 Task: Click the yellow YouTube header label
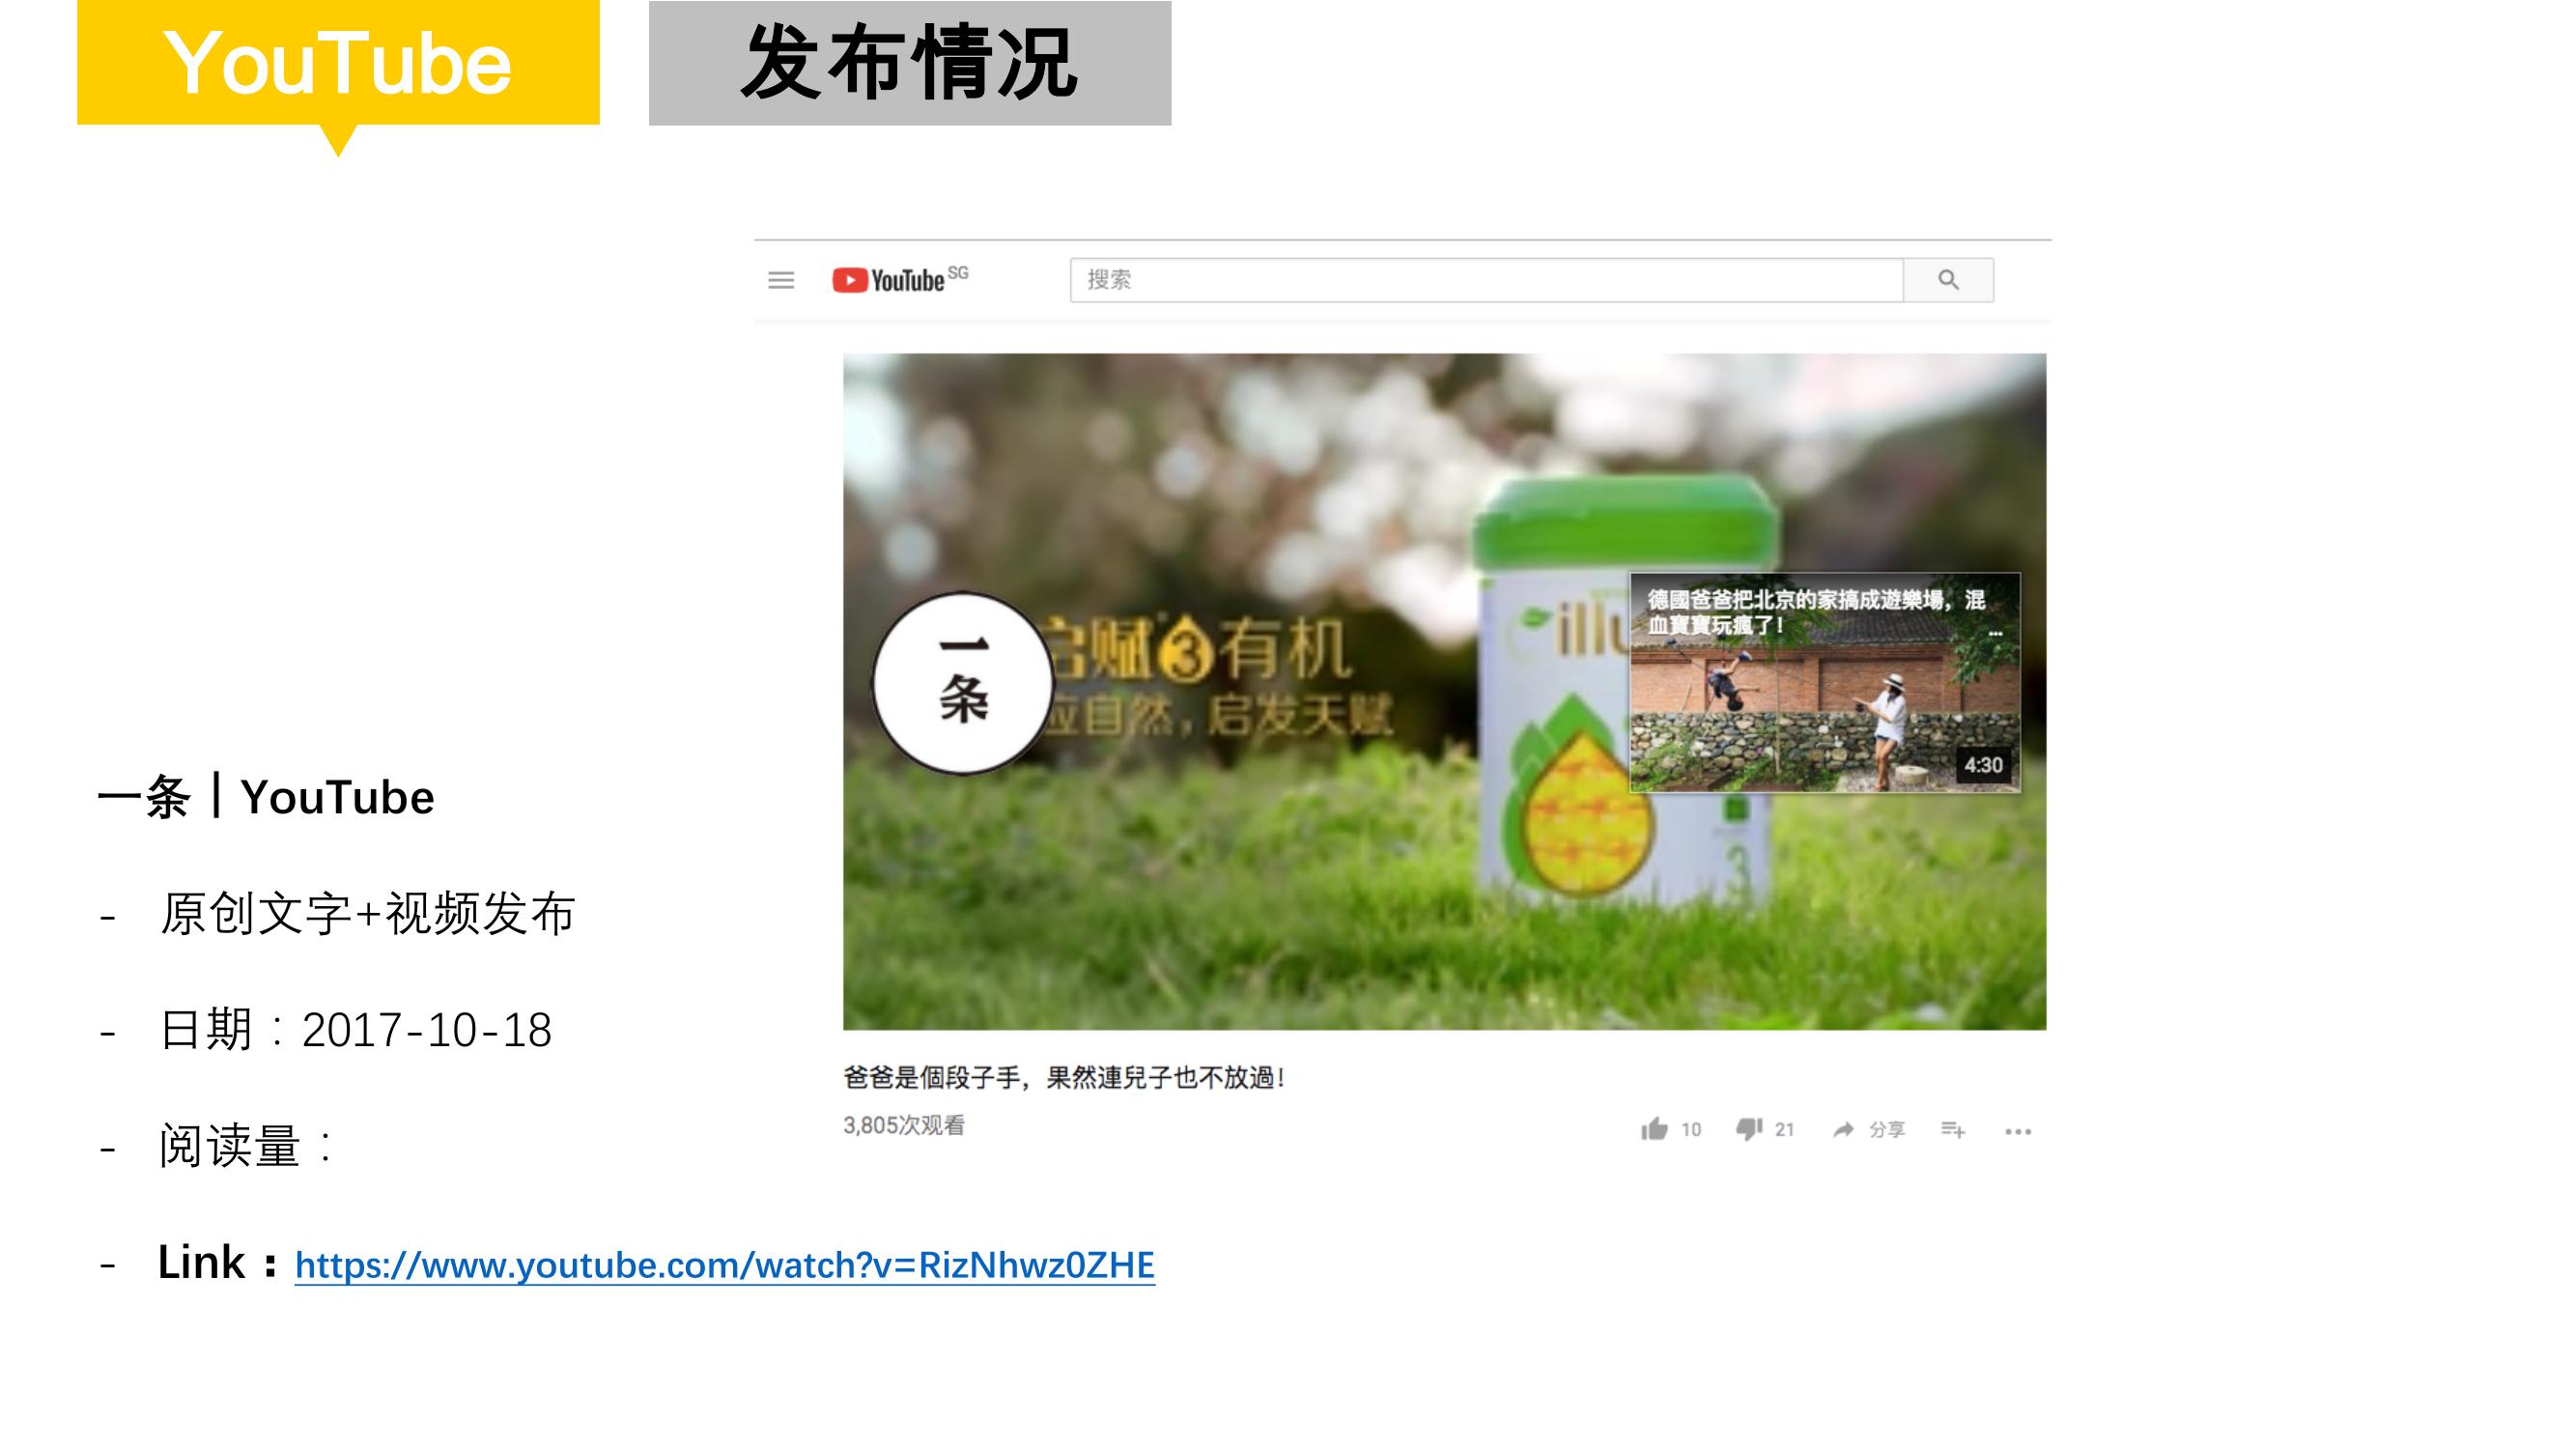coord(338,63)
